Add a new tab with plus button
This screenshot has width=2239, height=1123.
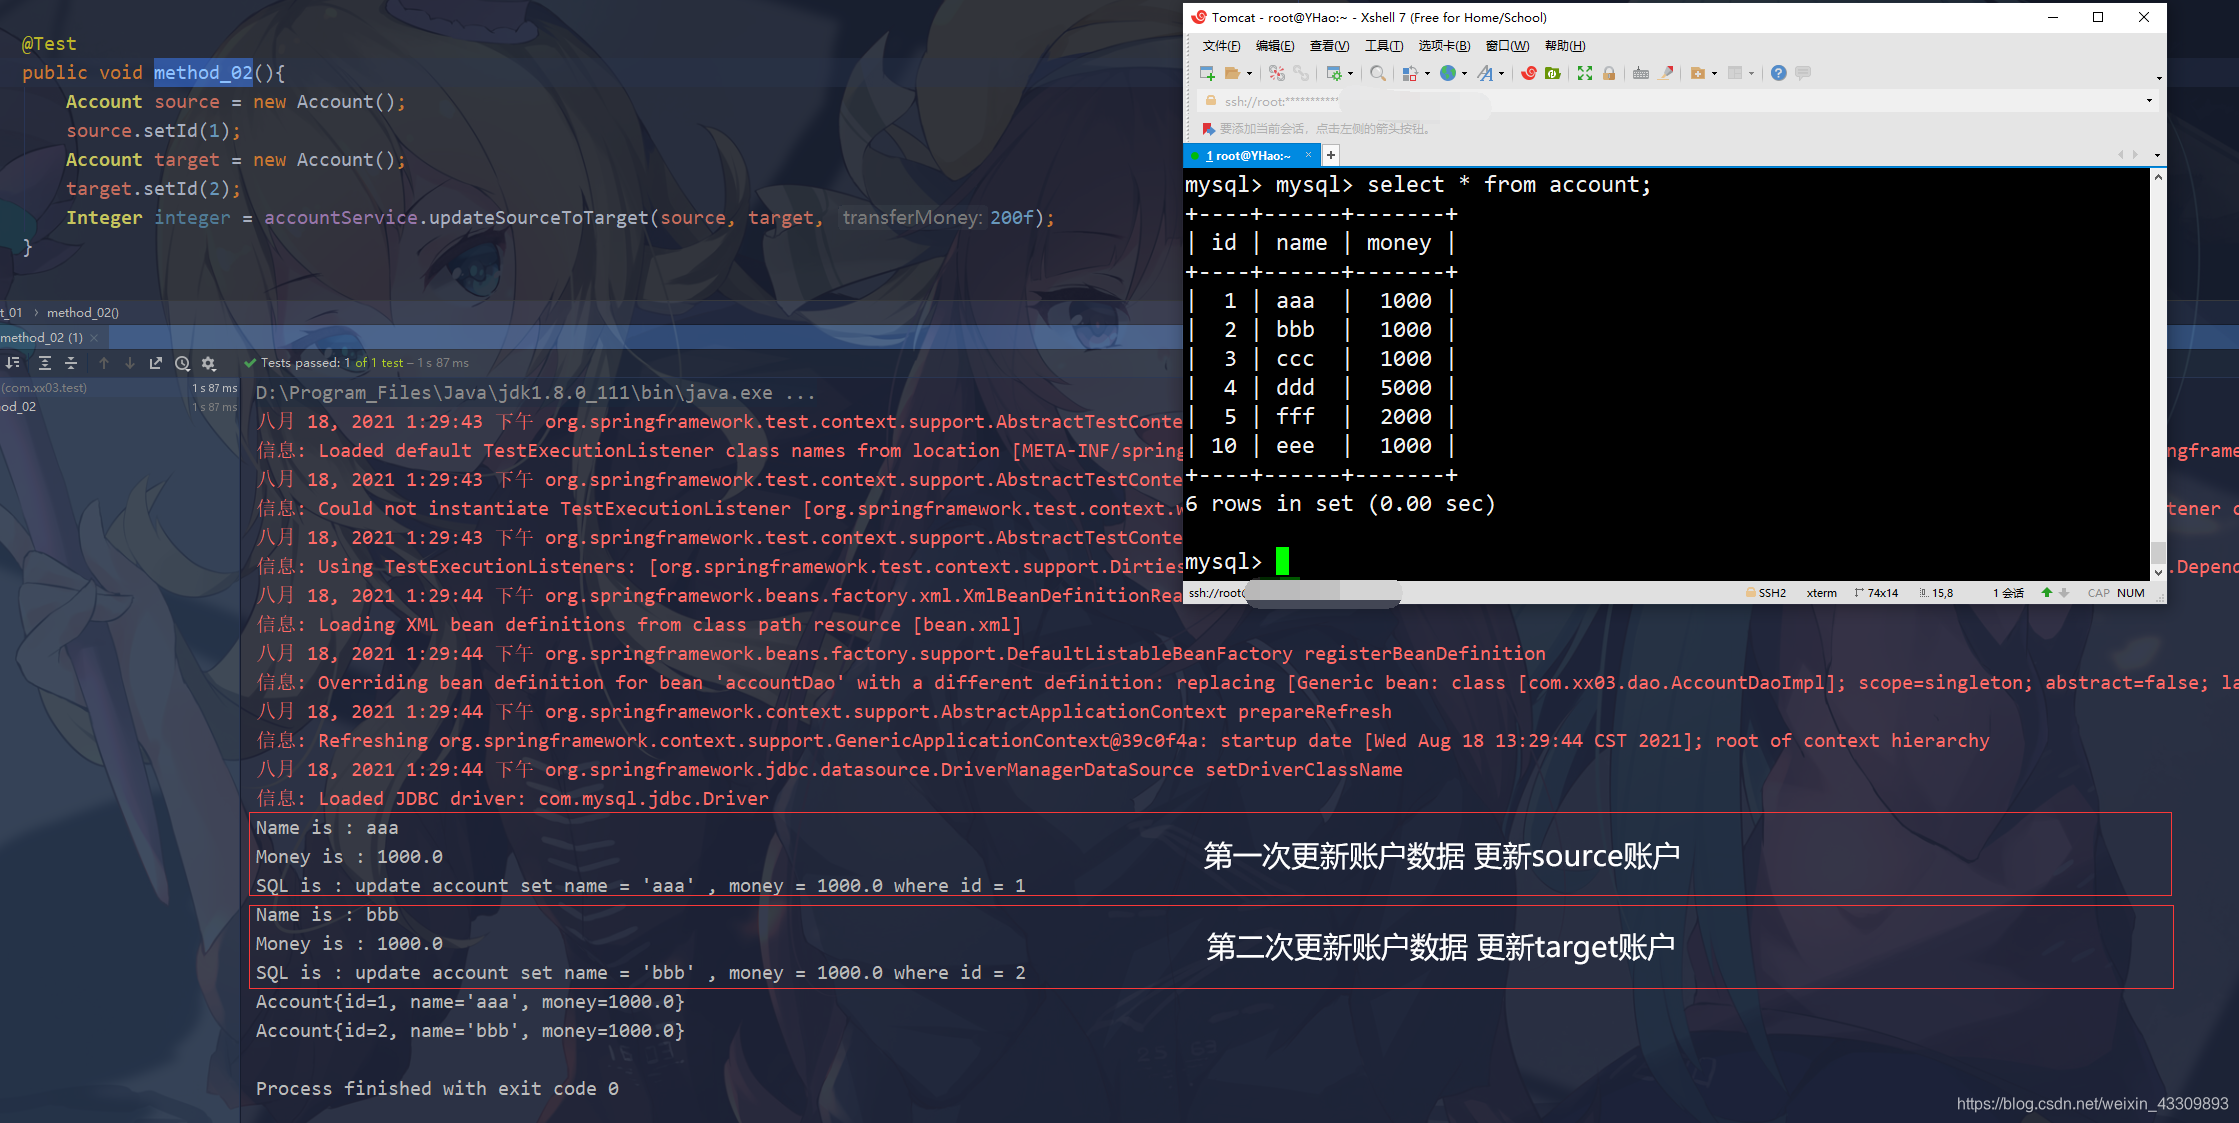point(1331,155)
